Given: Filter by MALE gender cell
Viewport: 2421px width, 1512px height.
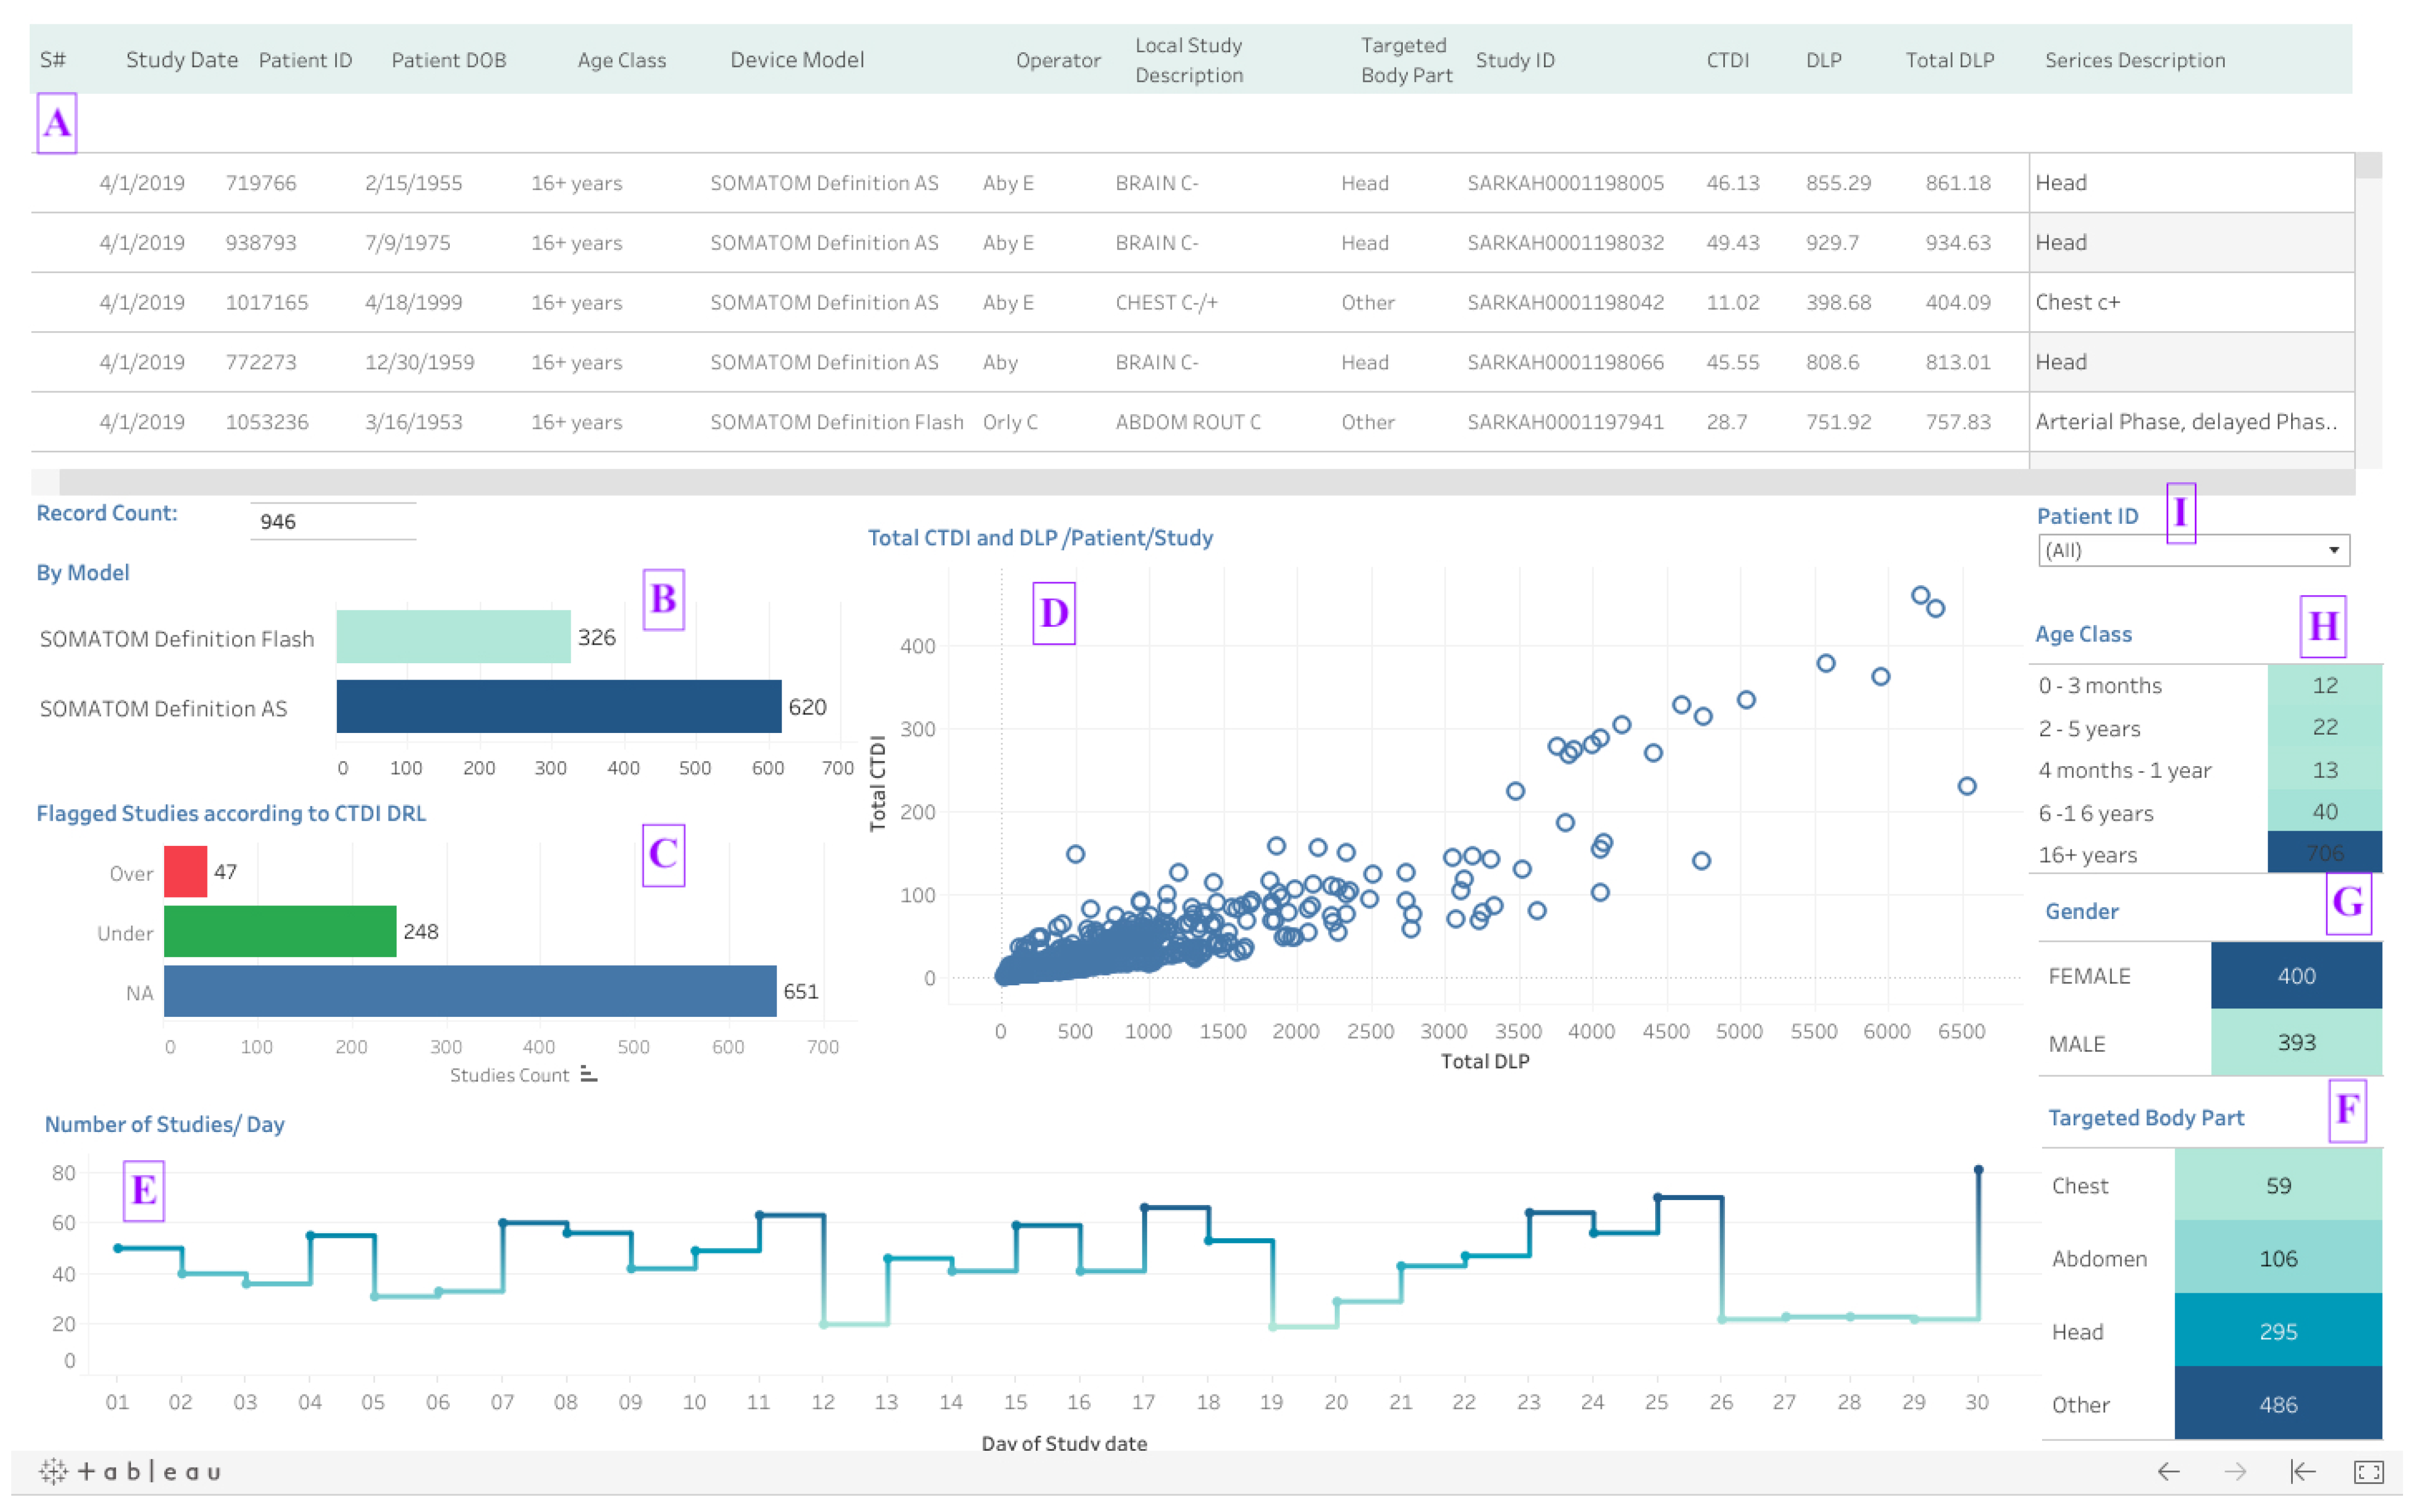Looking at the screenshot, I should 2295,1042.
